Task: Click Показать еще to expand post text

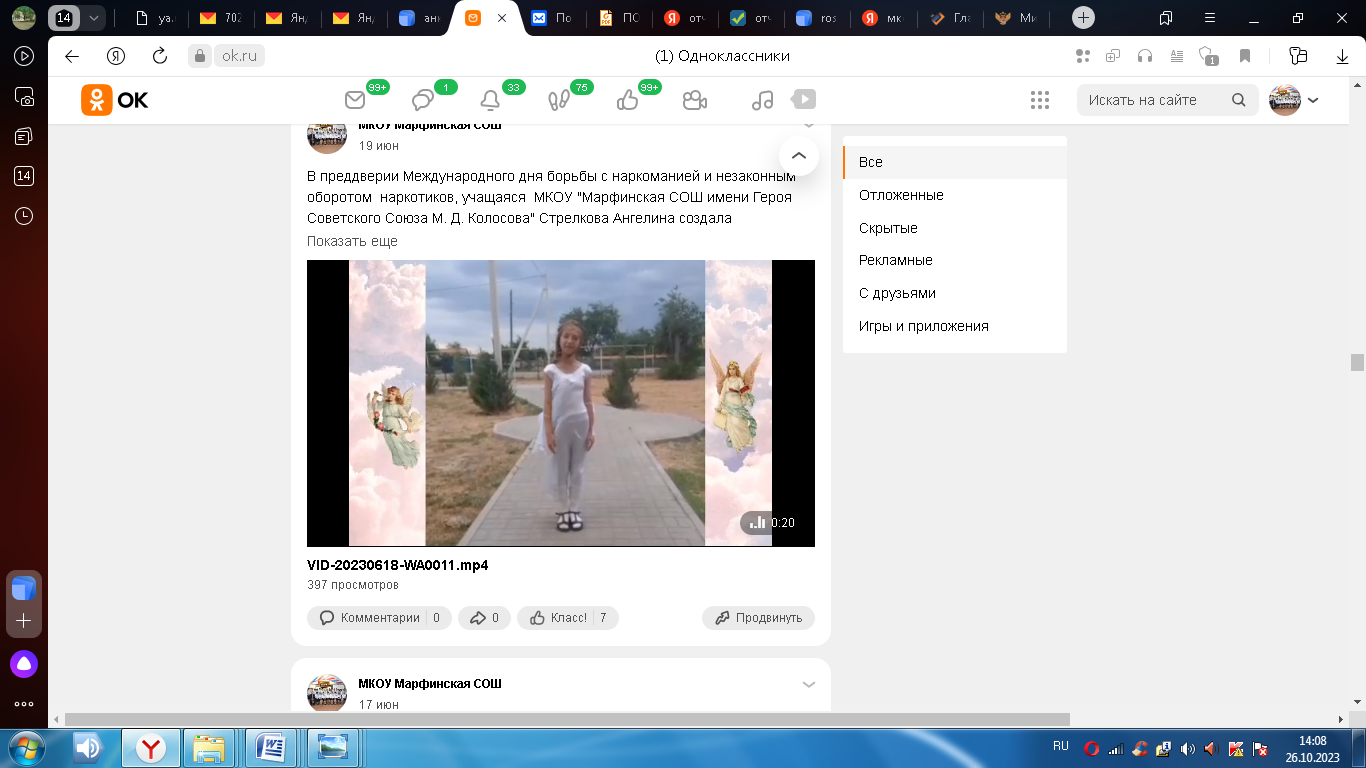Action: pyautogui.click(x=352, y=241)
